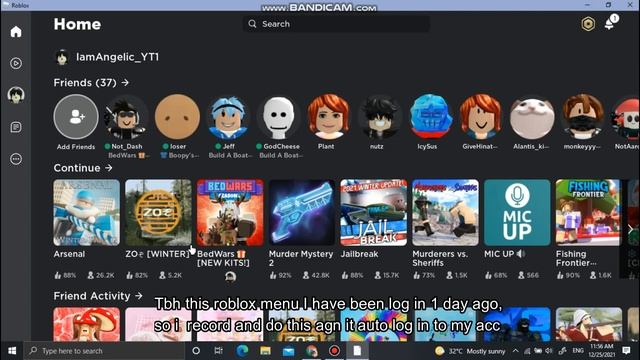
Task: Open Cortana circle icon on taskbar
Action: [196, 351]
